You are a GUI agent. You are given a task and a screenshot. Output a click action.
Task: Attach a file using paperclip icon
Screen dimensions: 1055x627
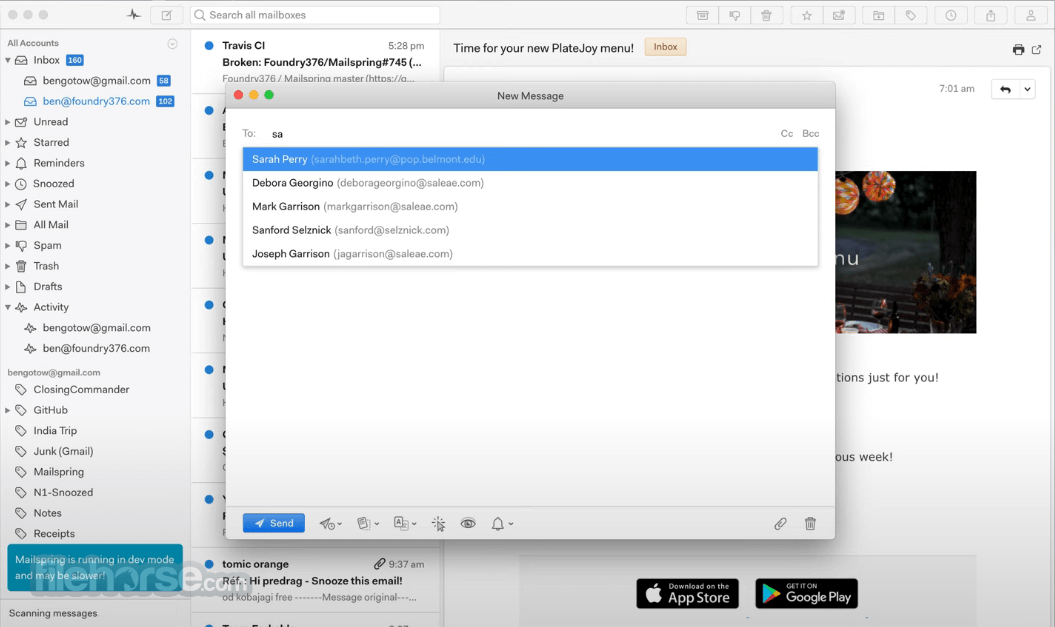point(780,523)
